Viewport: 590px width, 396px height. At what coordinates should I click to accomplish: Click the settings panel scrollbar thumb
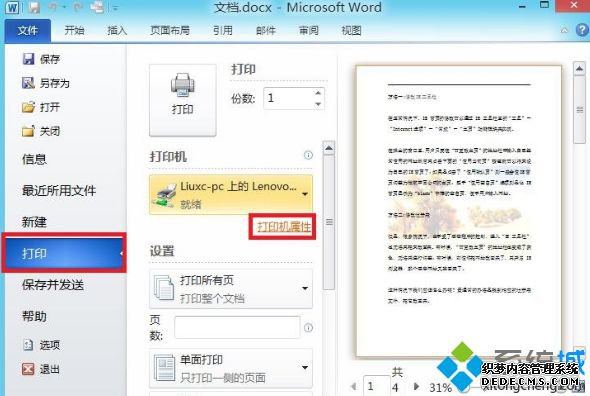point(329,222)
